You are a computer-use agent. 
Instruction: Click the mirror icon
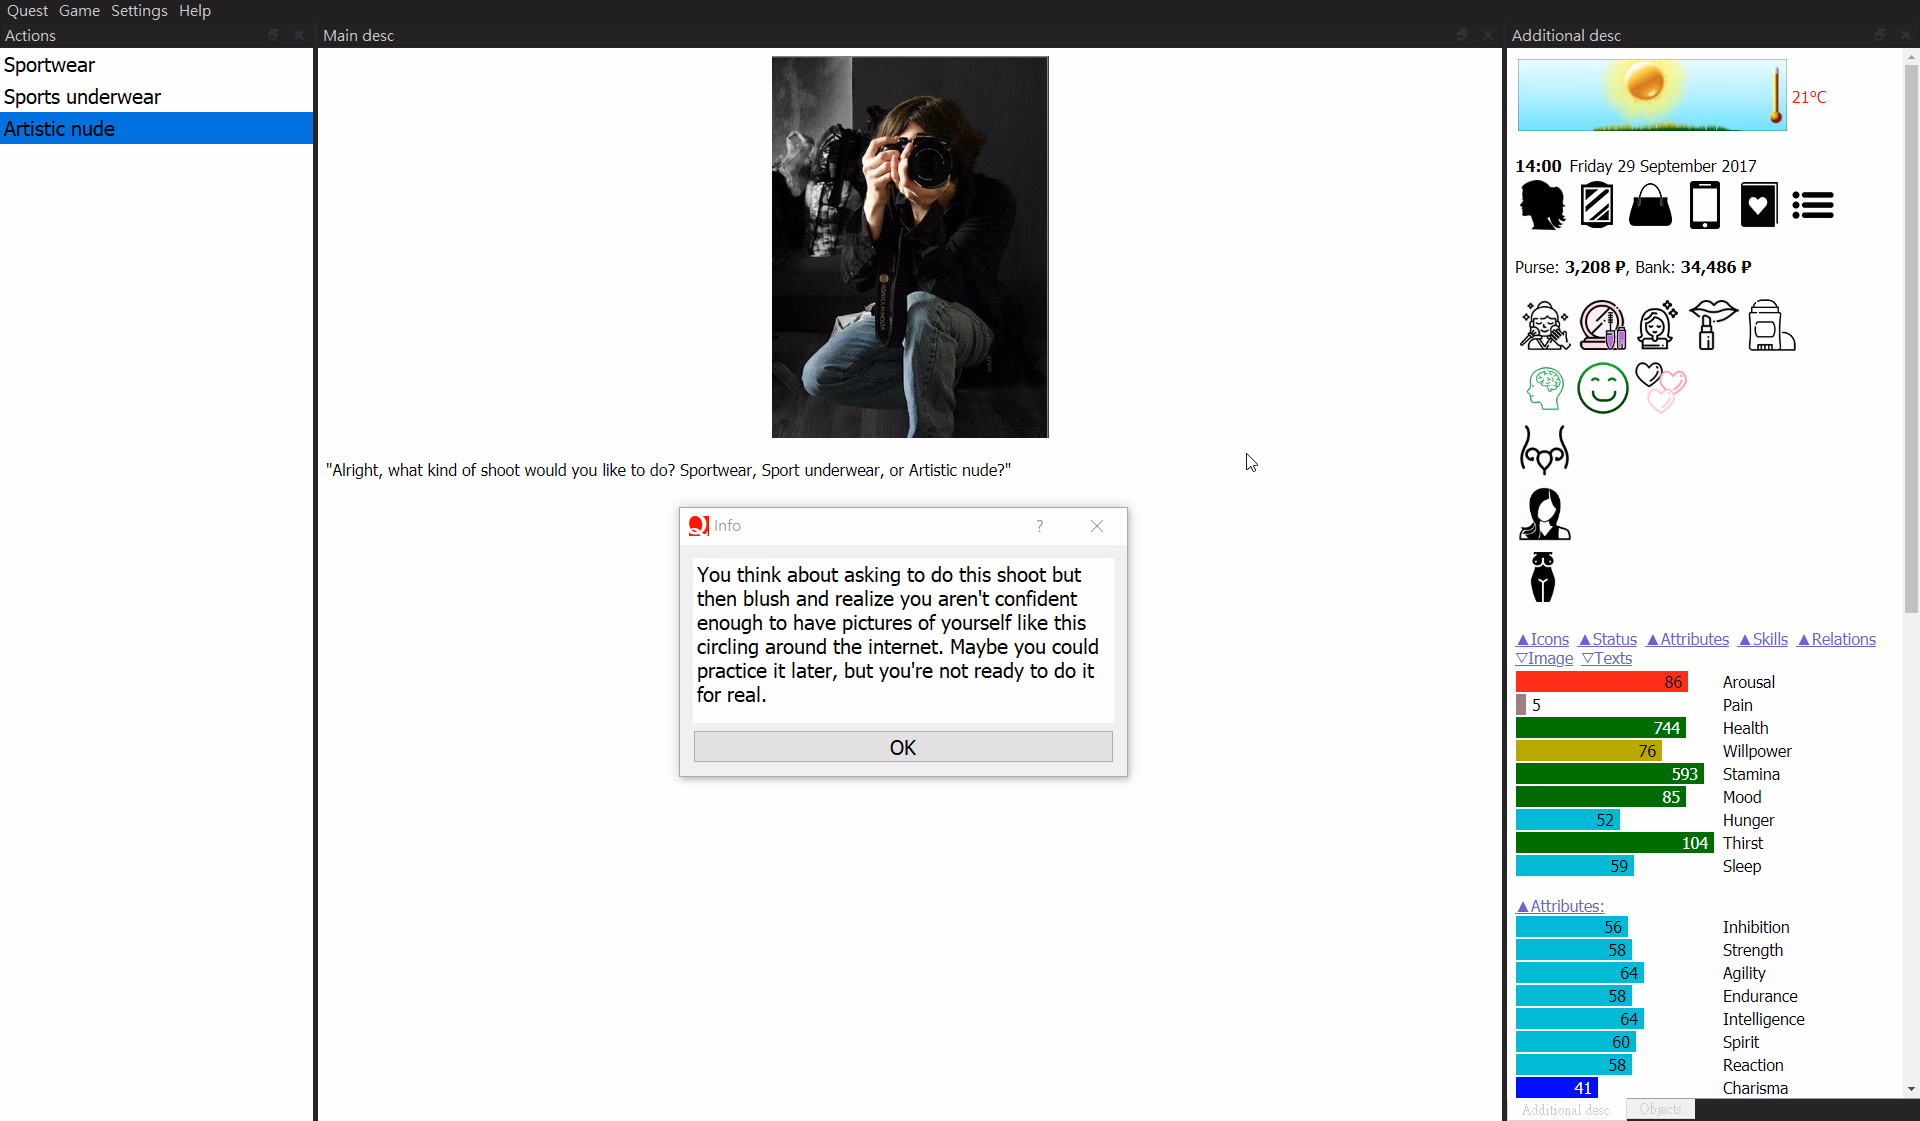click(1596, 206)
